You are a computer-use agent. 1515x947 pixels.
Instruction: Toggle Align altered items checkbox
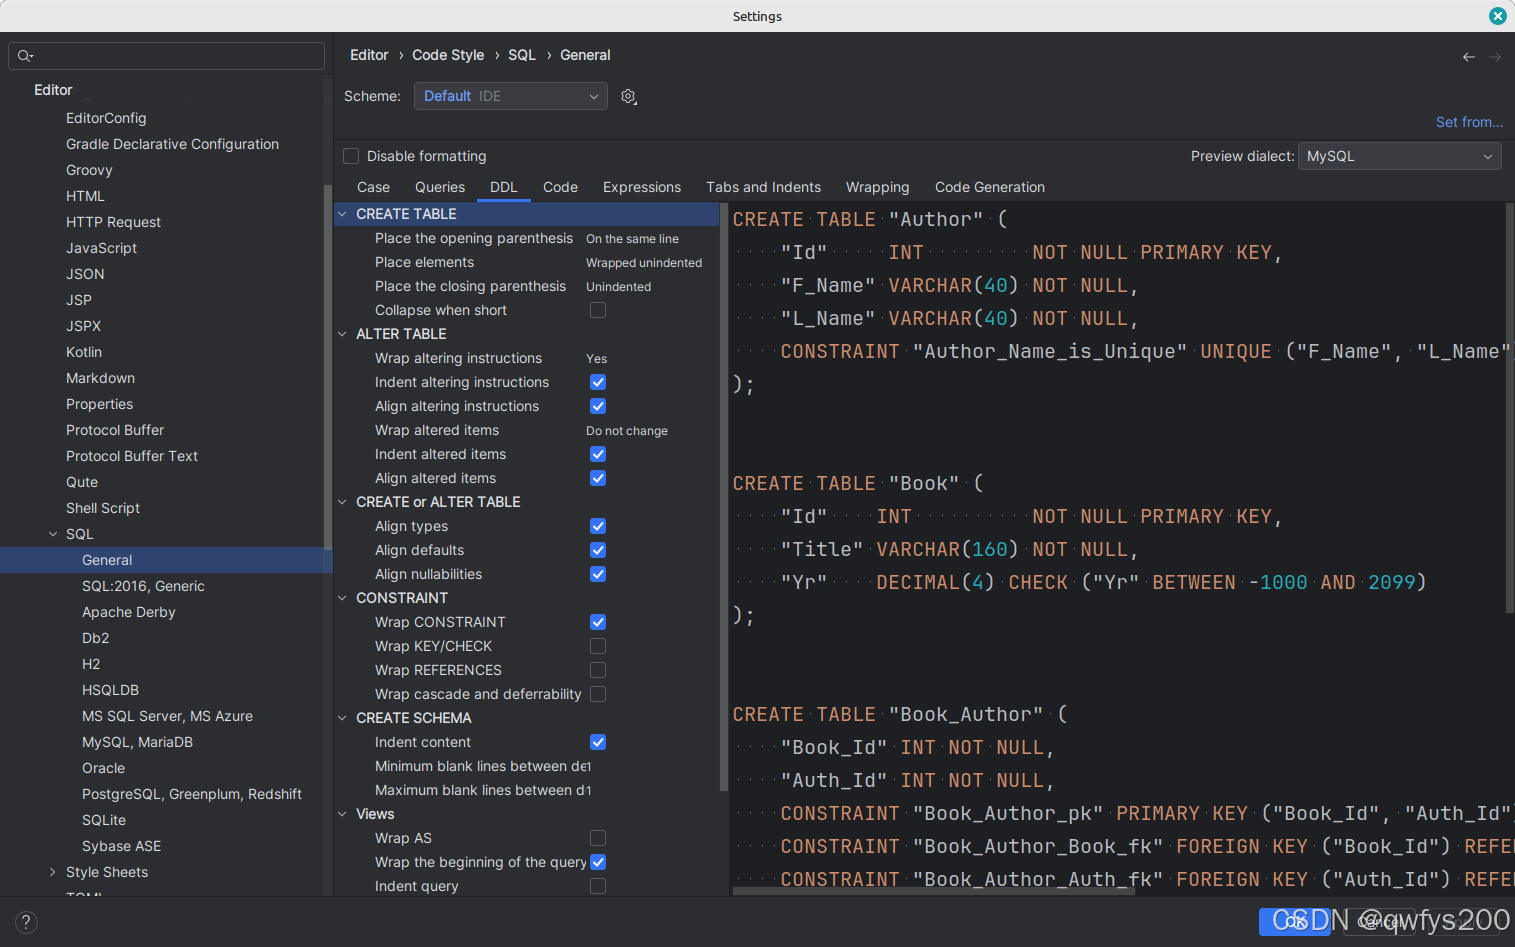[598, 478]
